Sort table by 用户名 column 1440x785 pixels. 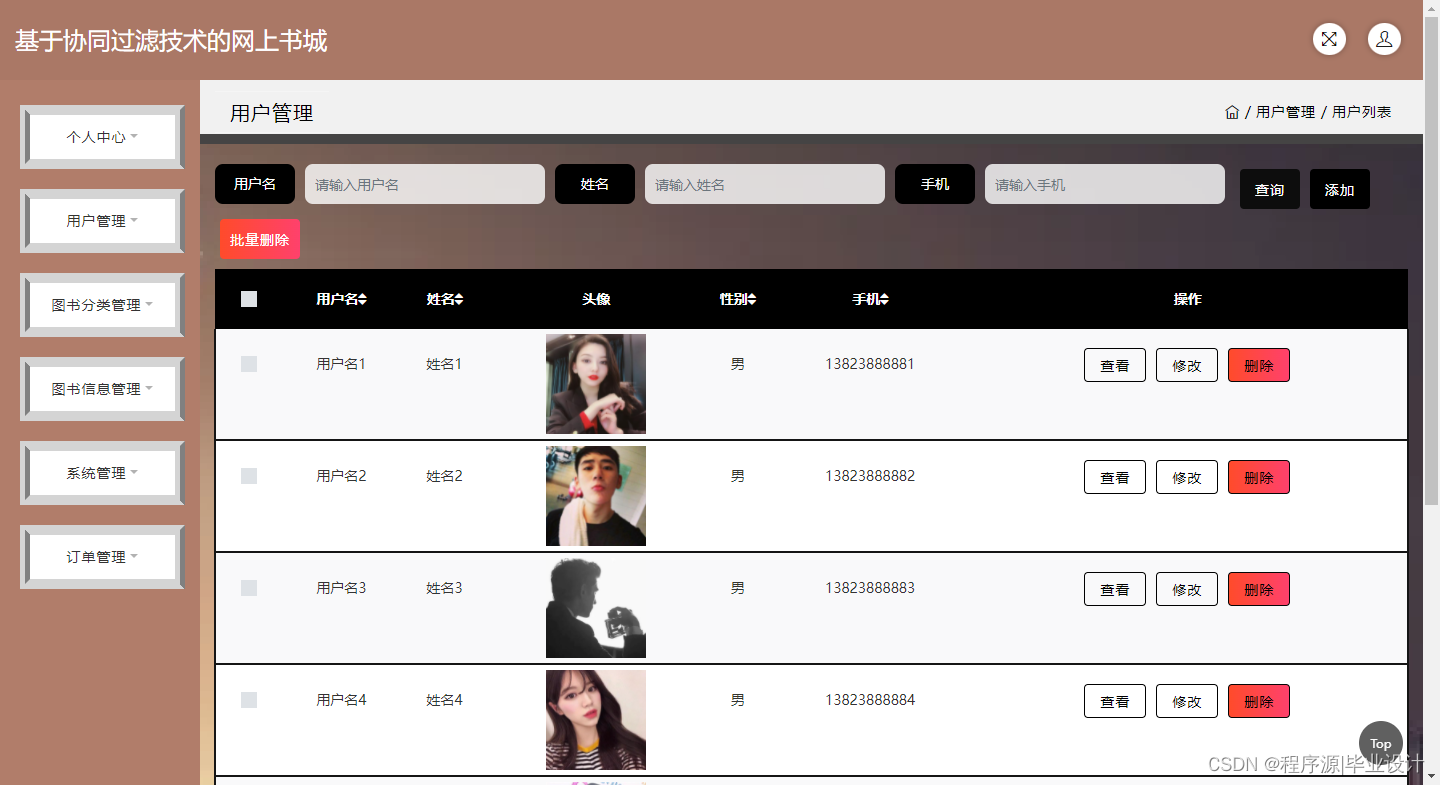pyautogui.click(x=341, y=299)
